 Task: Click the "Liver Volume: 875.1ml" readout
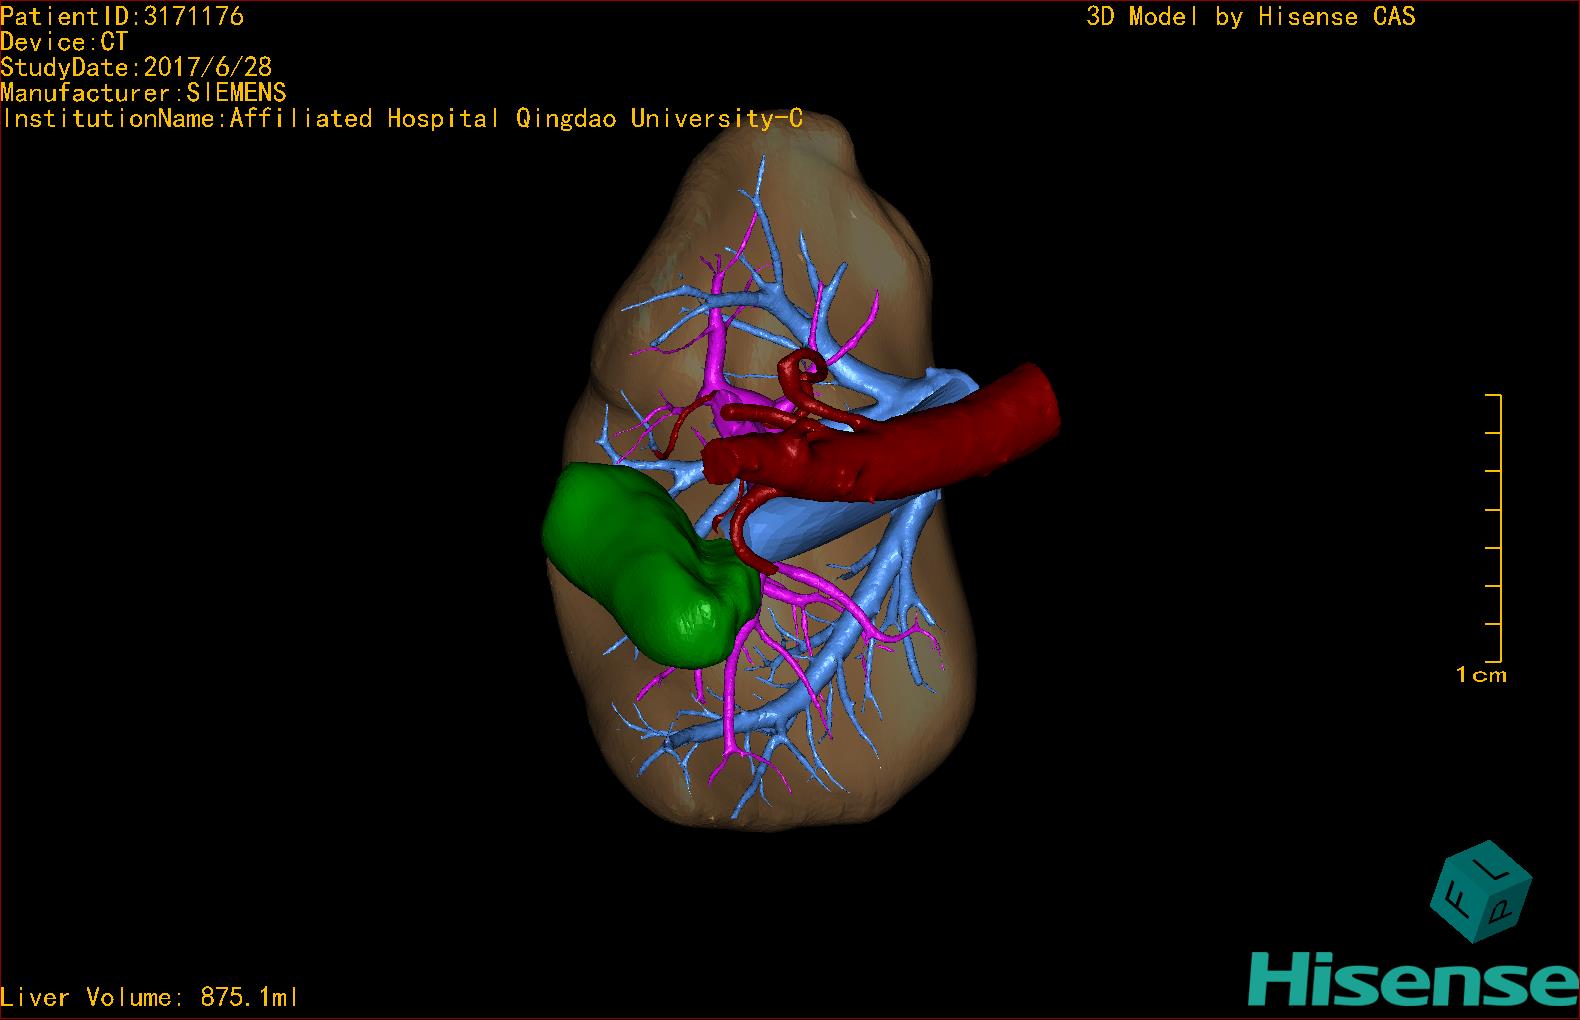[x=149, y=997]
